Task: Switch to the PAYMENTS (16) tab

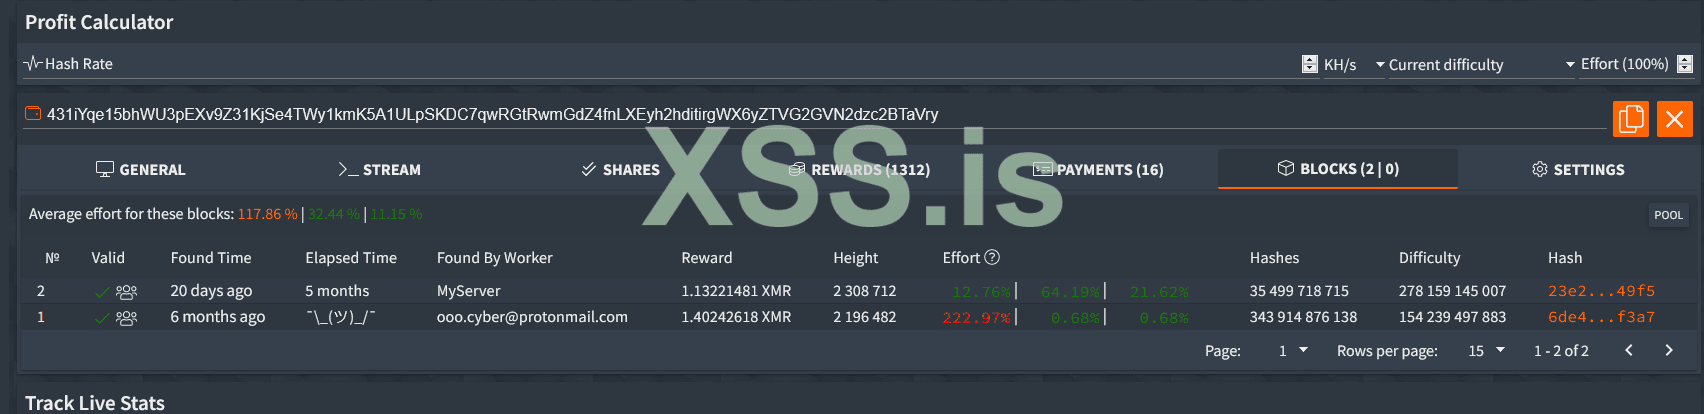Action: (x=1098, y=169)
